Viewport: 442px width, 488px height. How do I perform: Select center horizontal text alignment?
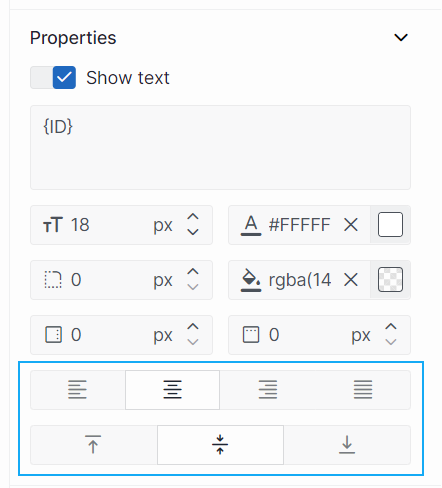coord(172,390)
